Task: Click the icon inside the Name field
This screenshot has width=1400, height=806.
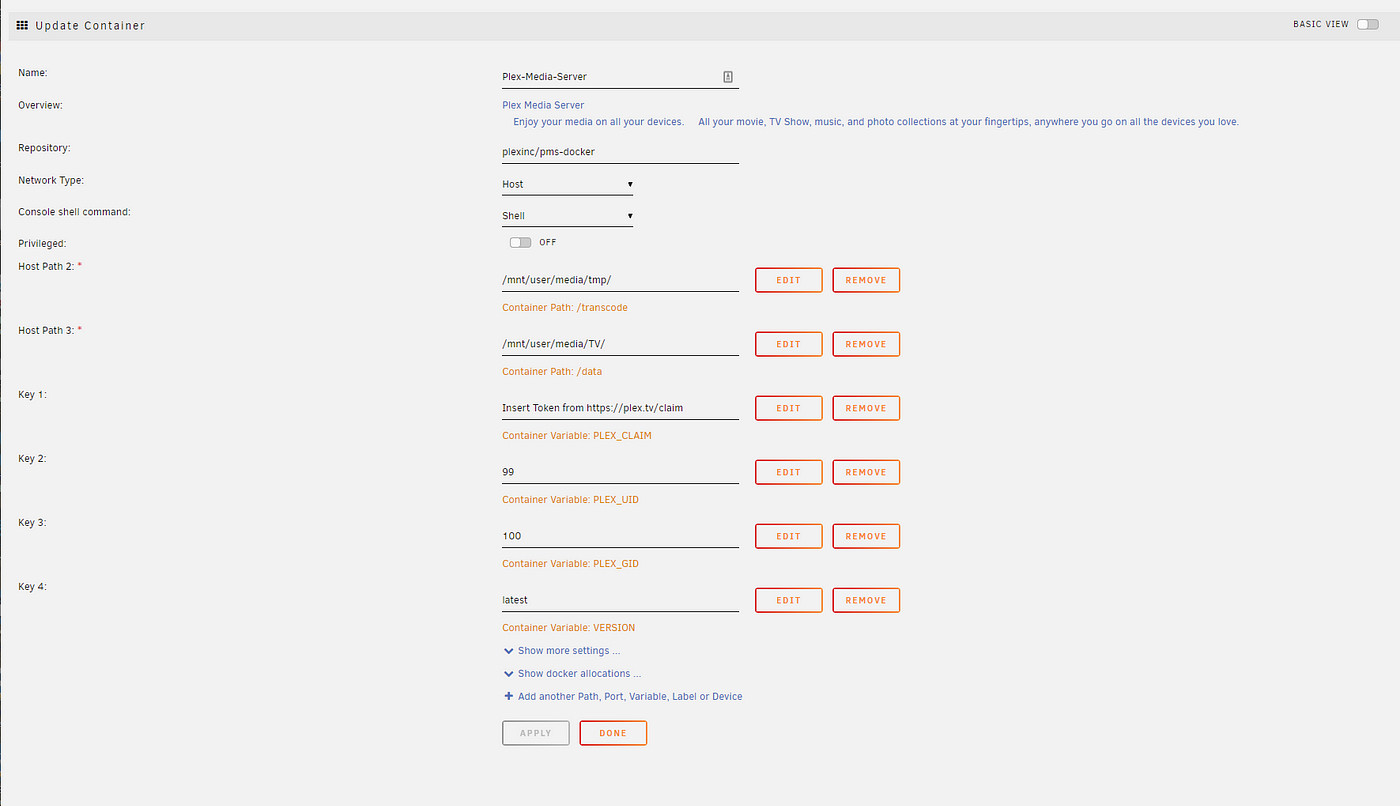Action: 728,76
